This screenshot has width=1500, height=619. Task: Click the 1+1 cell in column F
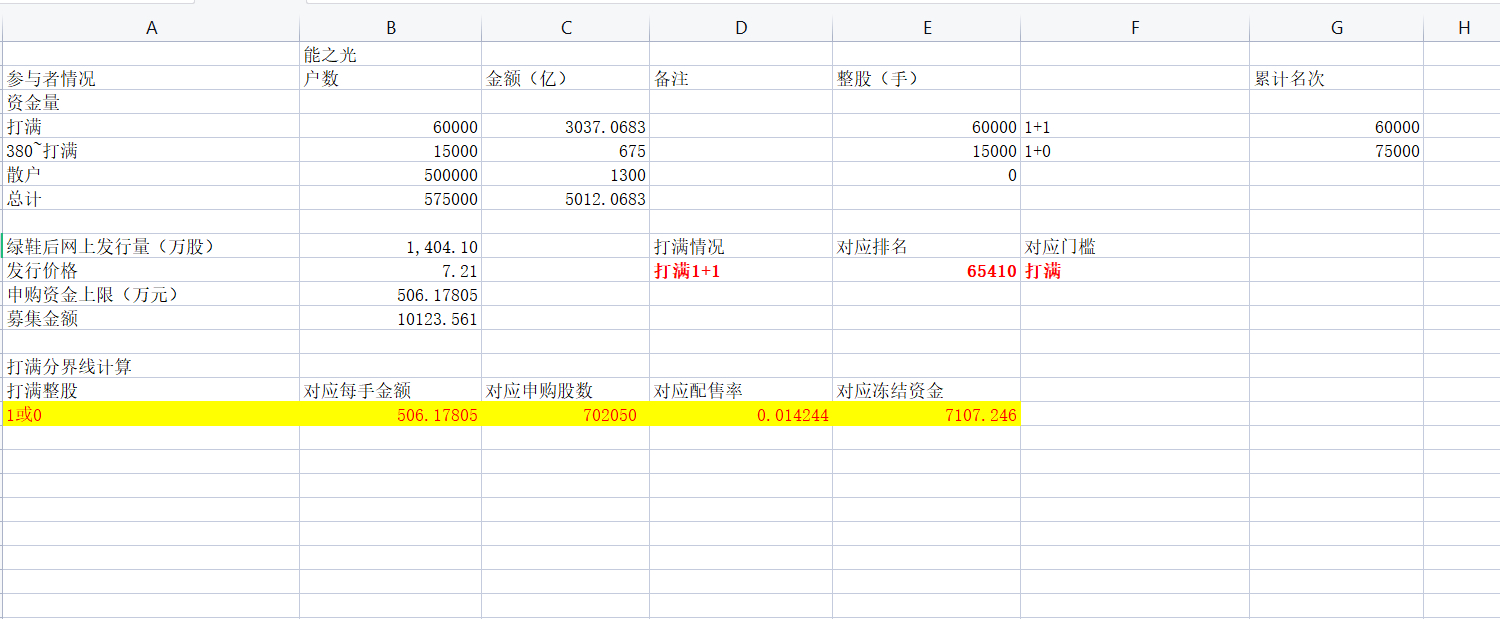[1135, 127]
